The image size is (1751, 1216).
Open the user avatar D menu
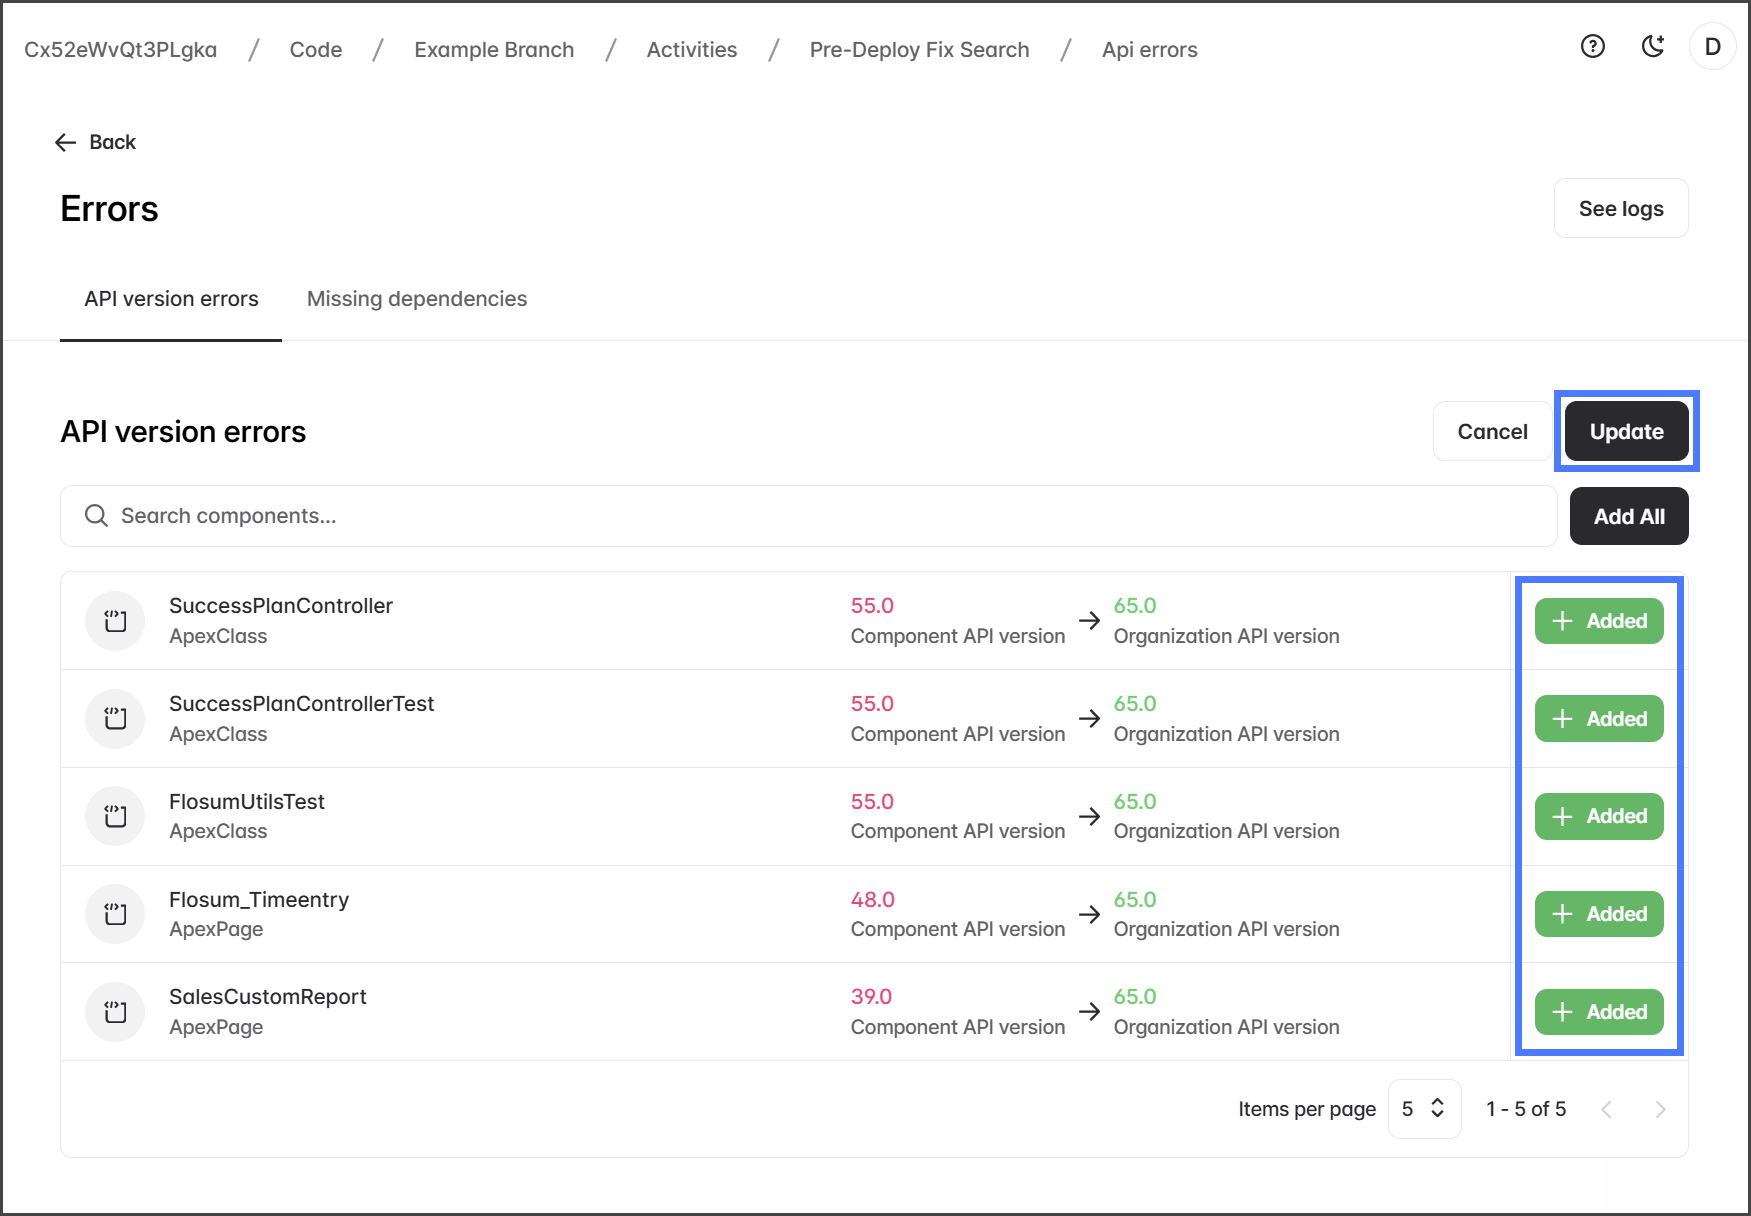click(1712, 47)
